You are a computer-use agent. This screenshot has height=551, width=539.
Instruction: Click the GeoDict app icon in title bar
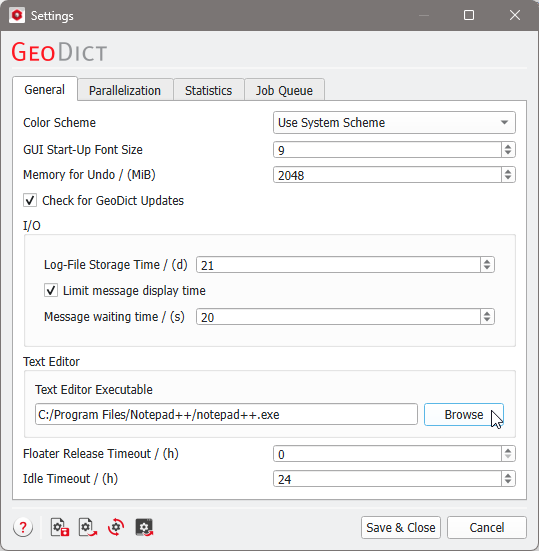click(17, 15)
